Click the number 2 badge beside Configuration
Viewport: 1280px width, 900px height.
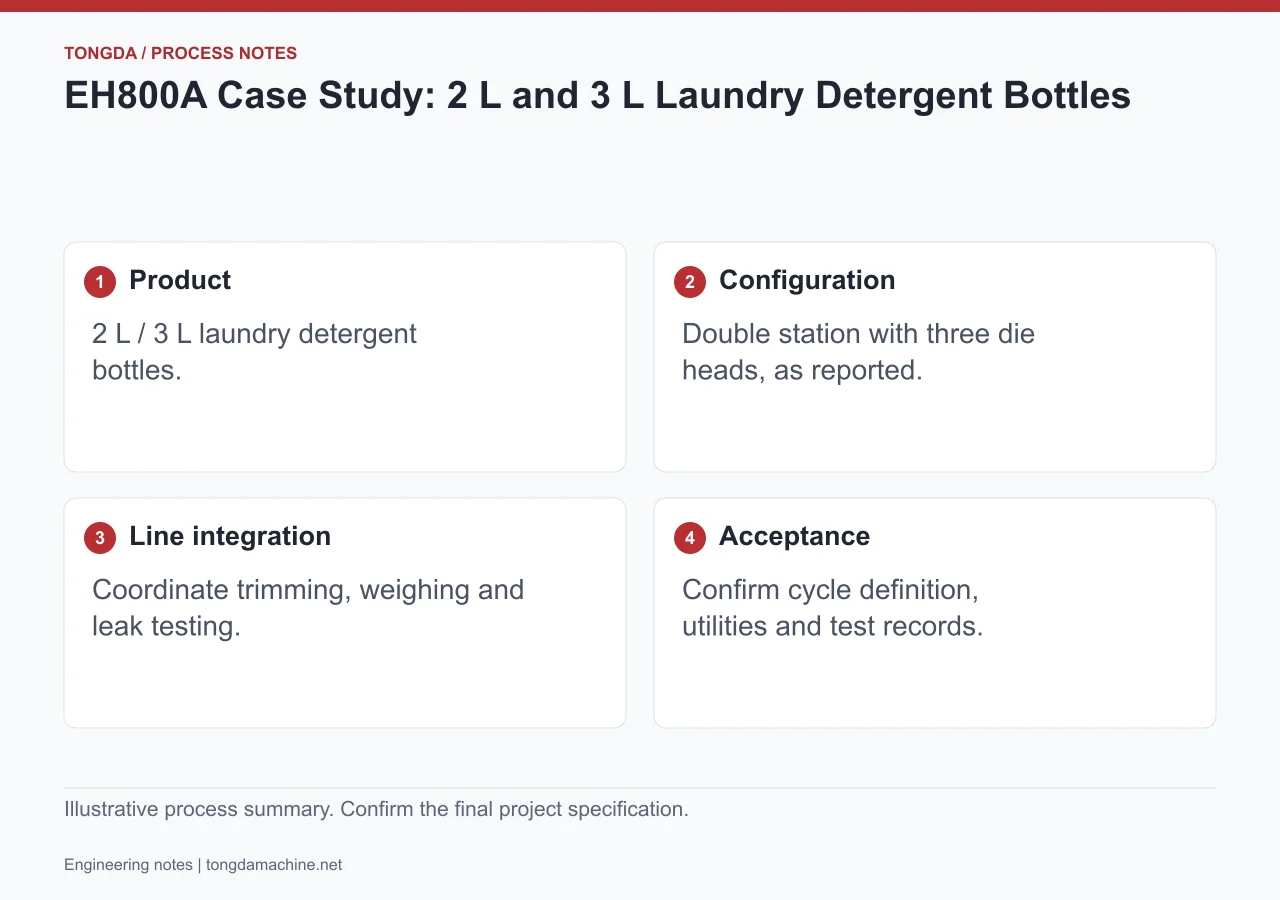[x=690, y=282]
